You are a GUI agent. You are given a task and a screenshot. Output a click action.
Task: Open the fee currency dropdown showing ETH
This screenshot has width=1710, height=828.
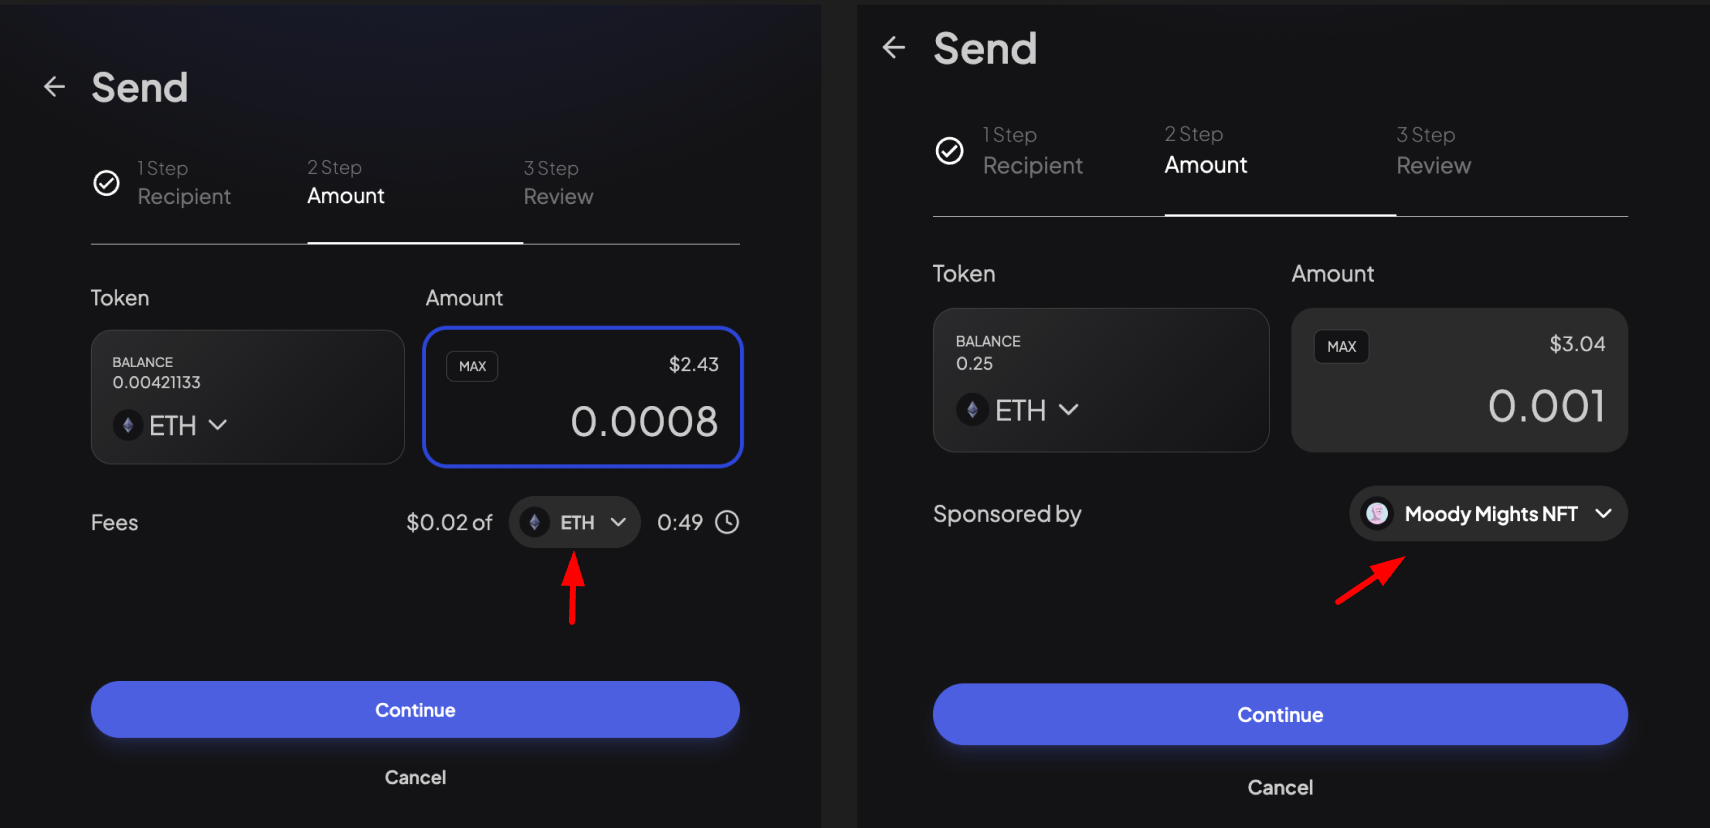click(574, 521)
